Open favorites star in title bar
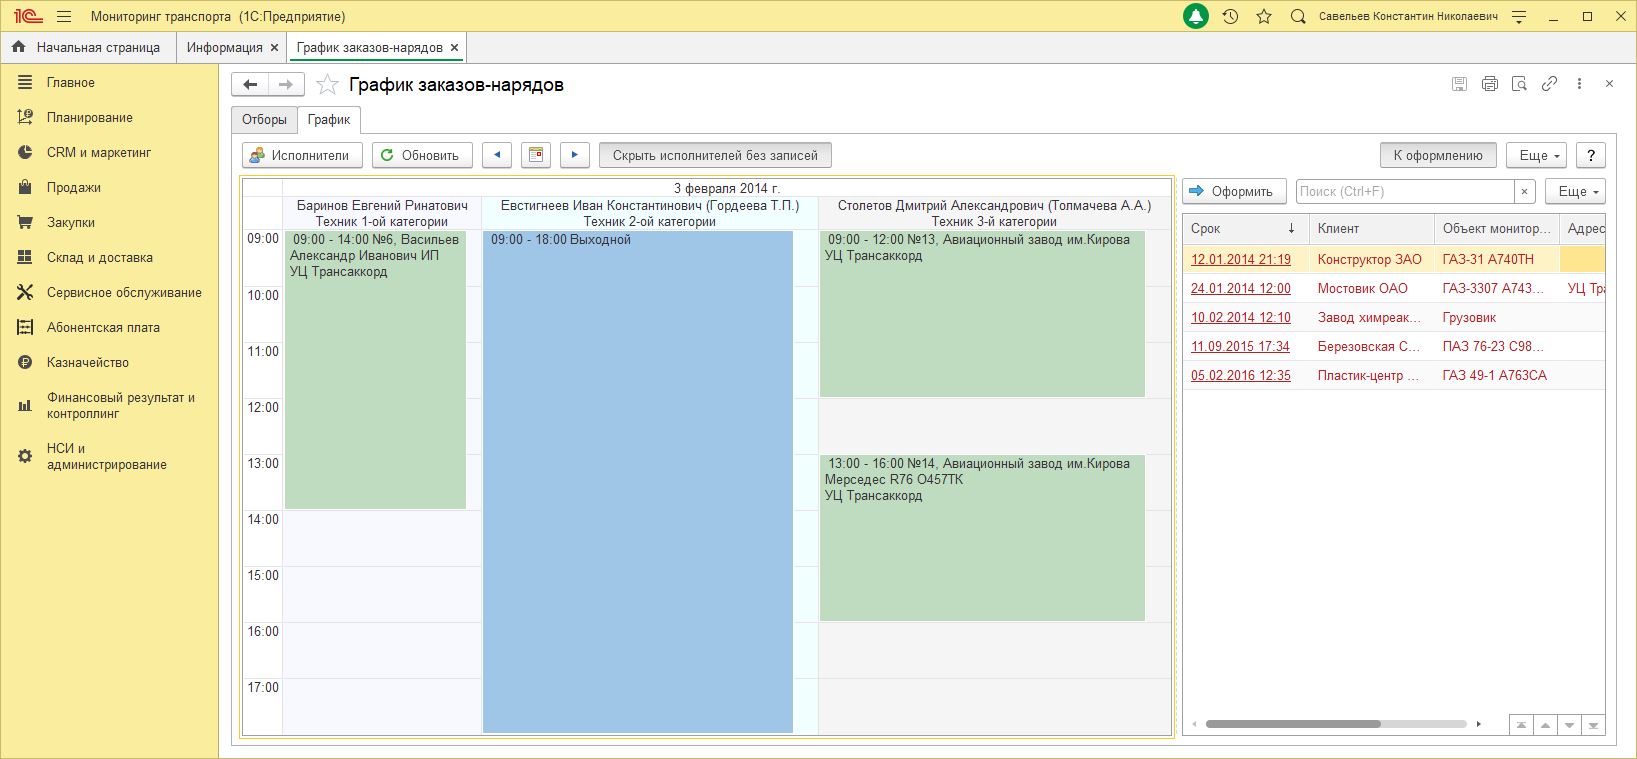 (x=1264, y=17)
